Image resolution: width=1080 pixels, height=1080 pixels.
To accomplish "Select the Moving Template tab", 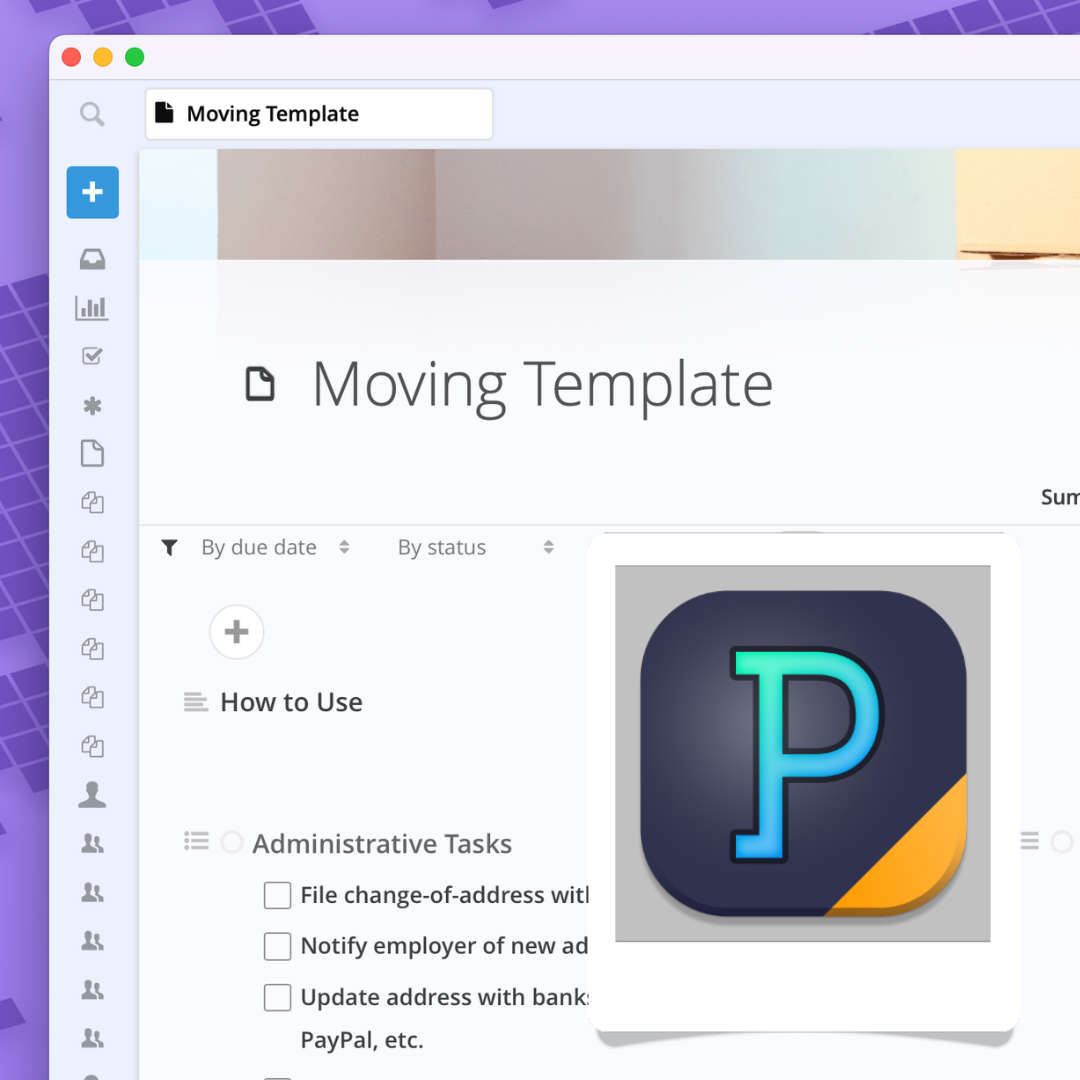I will (x=319, y=114).
